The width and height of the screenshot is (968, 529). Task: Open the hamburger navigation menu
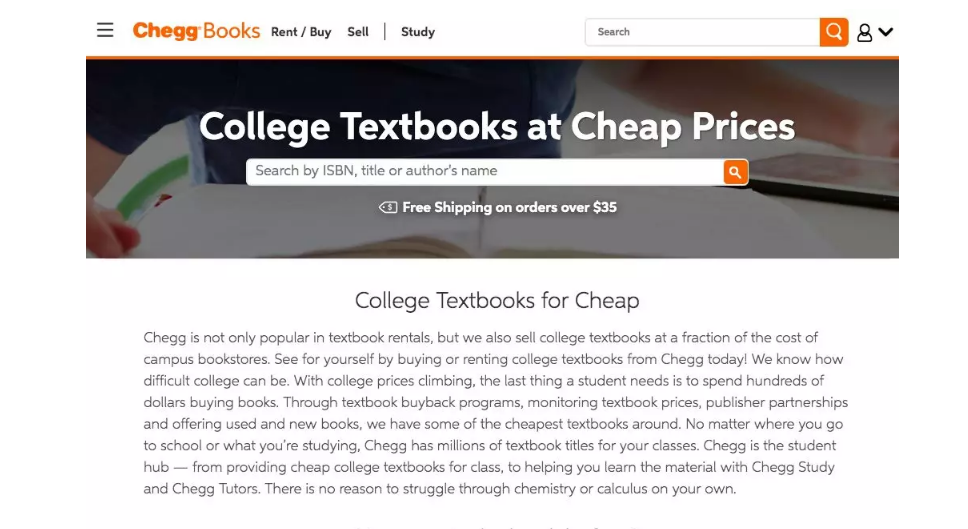[x=105, y=31]
